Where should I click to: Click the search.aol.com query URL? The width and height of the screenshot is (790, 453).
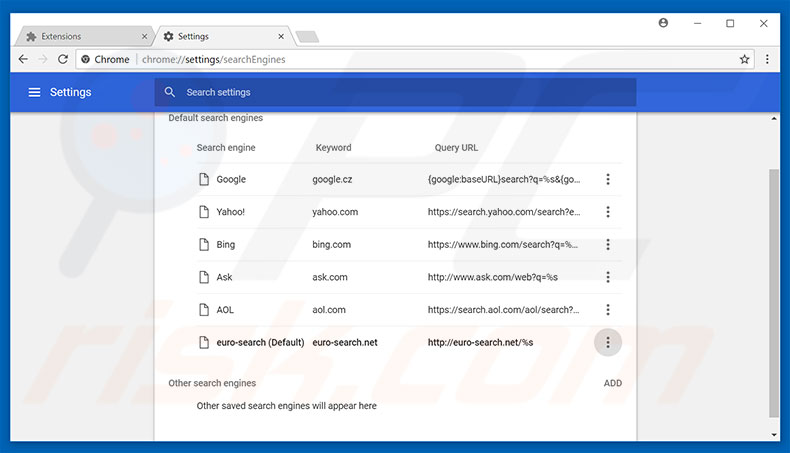[503, 309]
